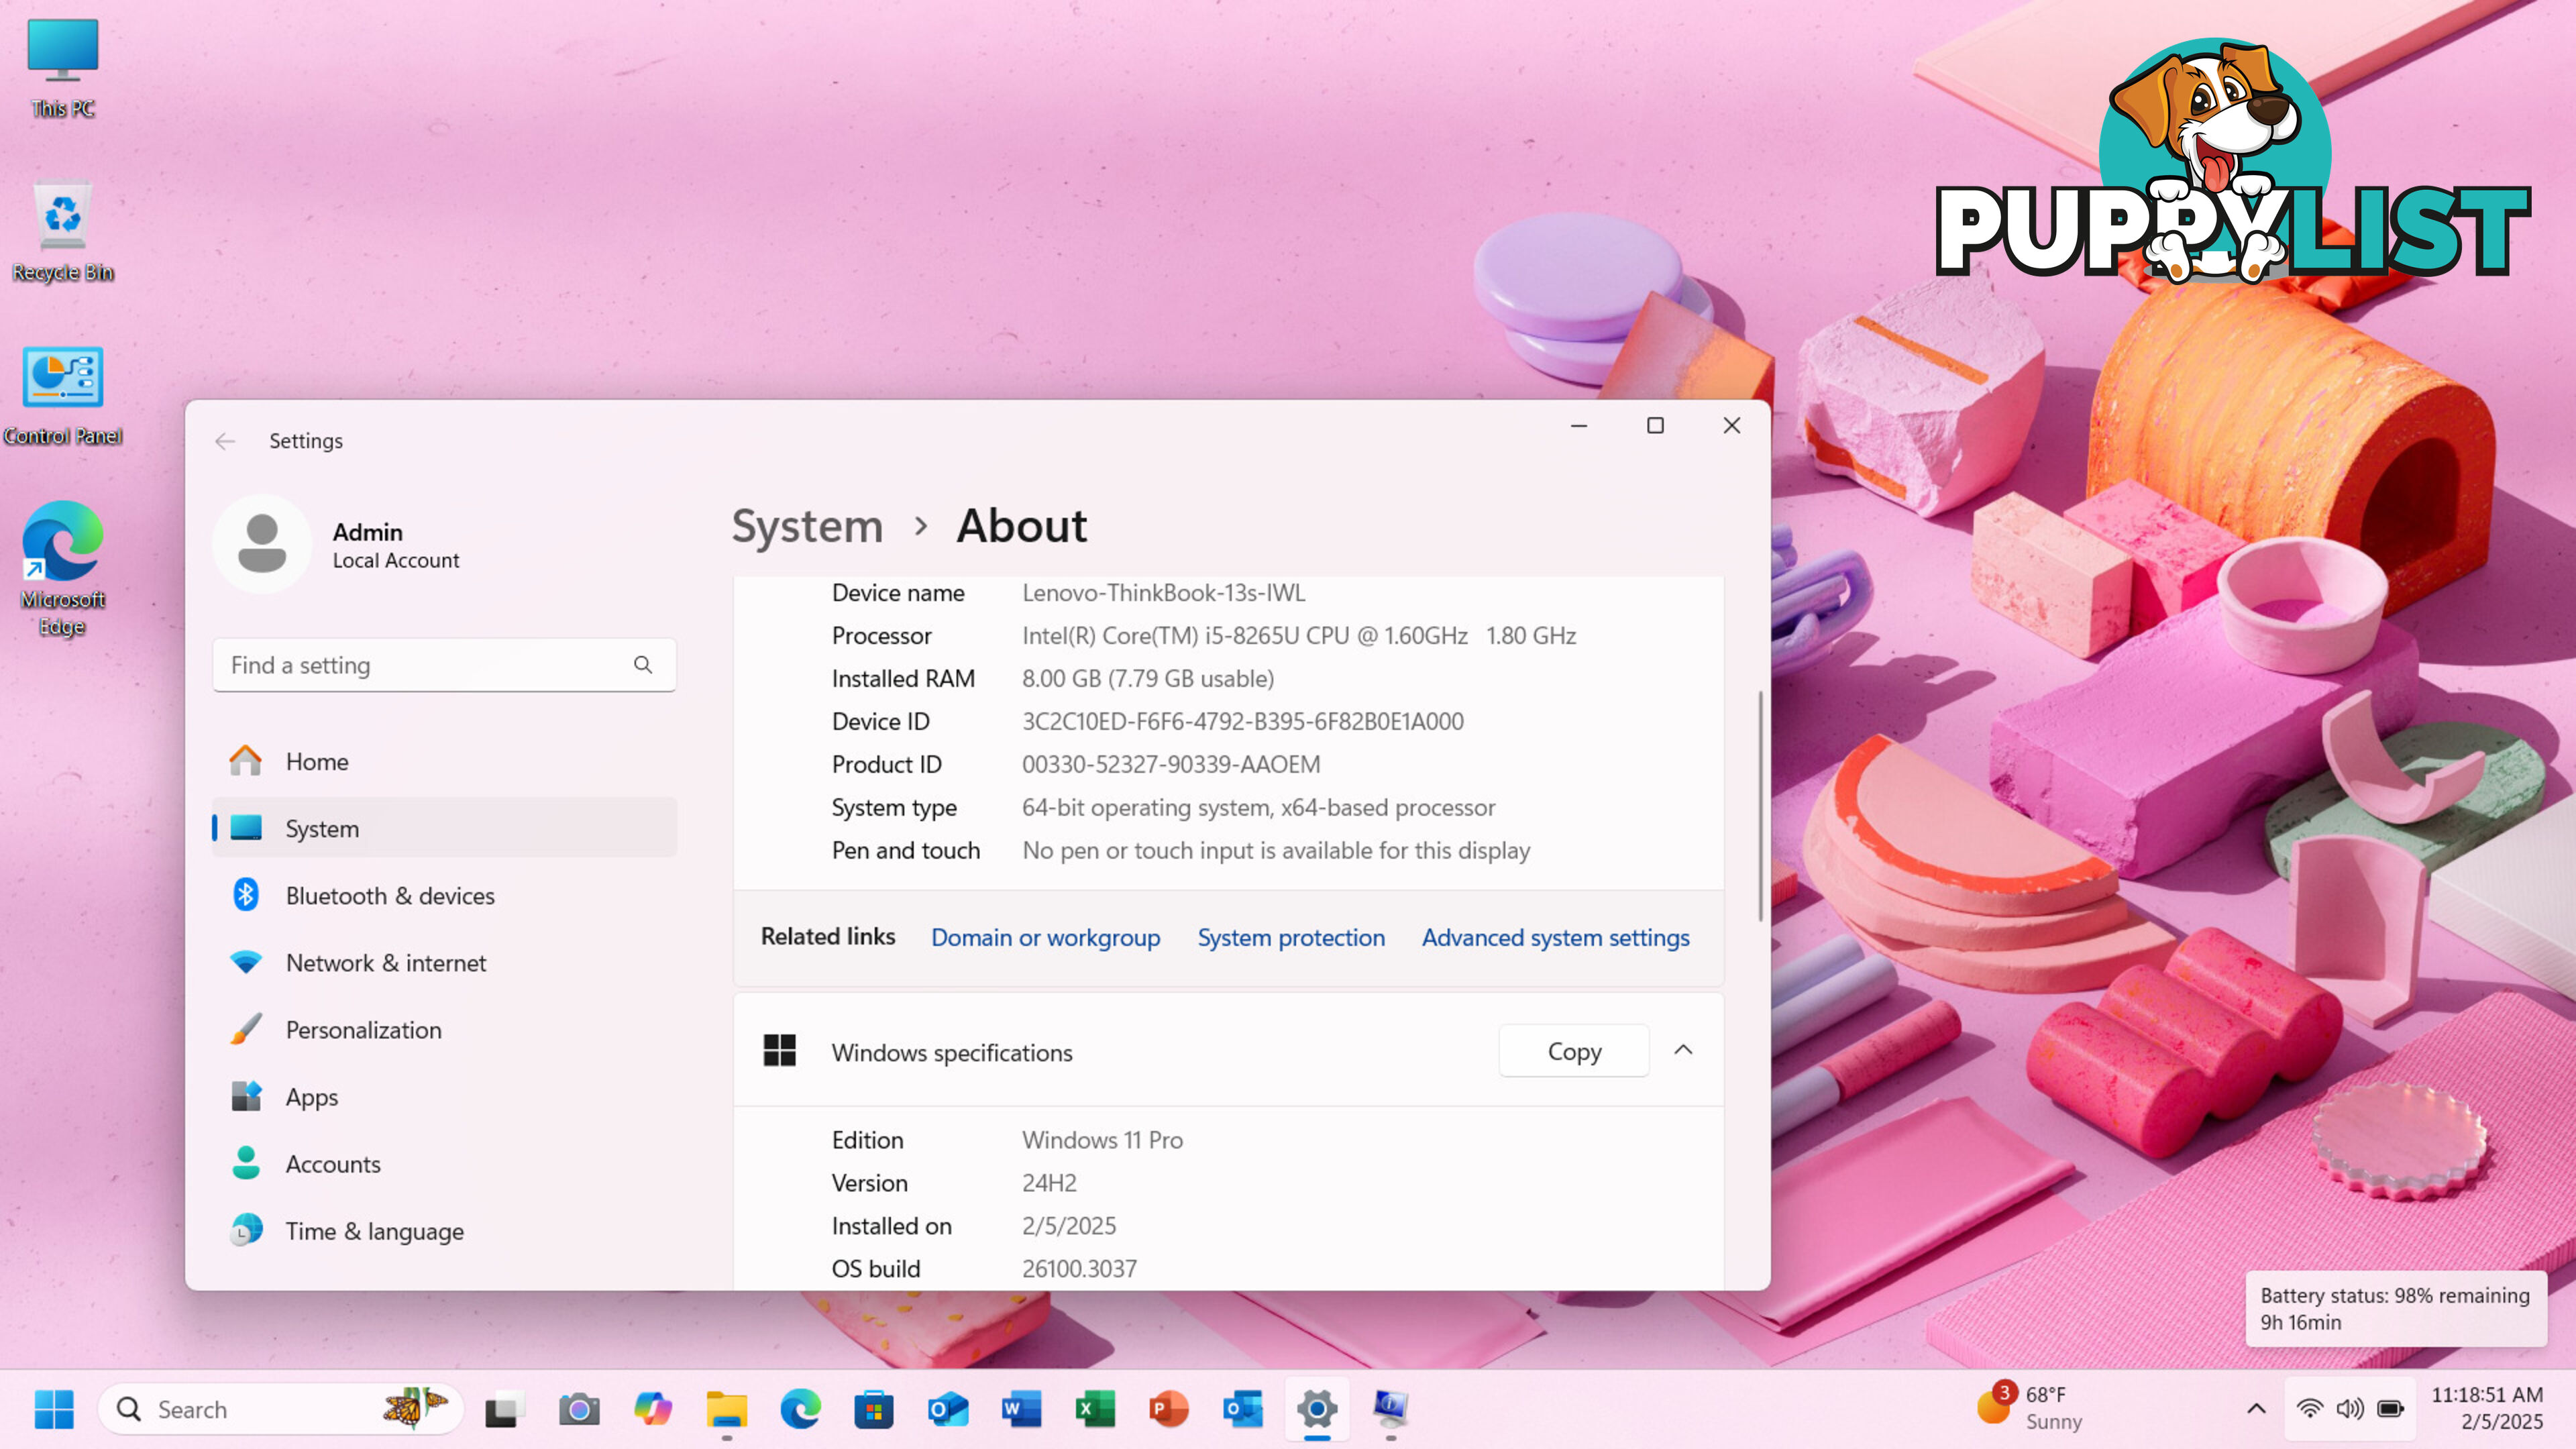Click the search magnifier in Find a setting
Viewport: 2576px width, 1449px height.
pos(643,665)
